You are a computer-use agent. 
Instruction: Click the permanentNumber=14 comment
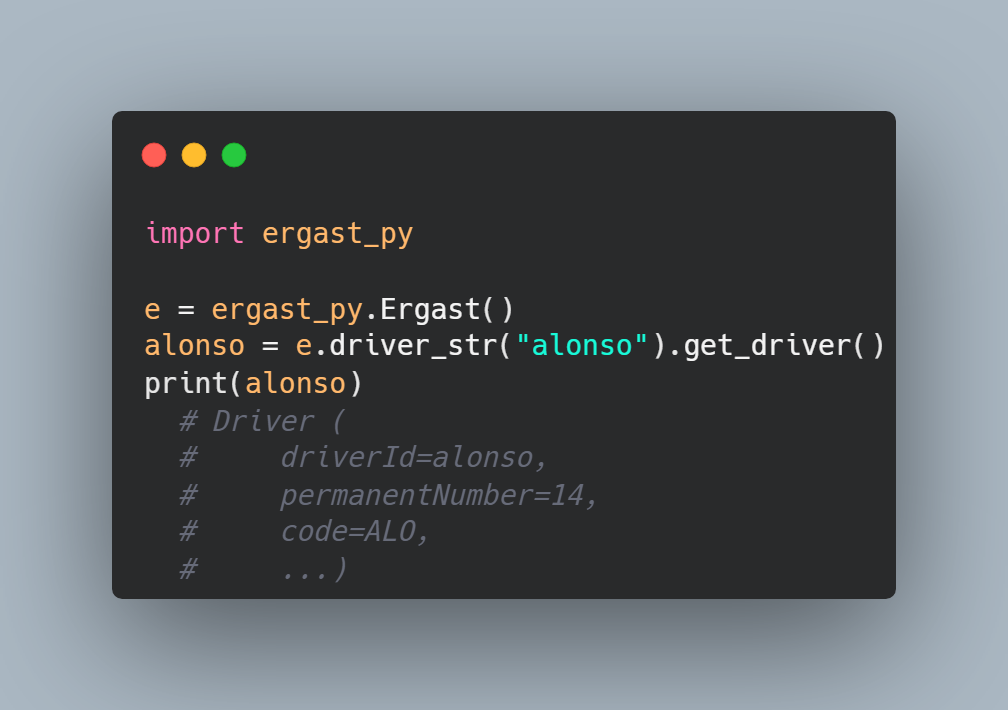(438, 496)
